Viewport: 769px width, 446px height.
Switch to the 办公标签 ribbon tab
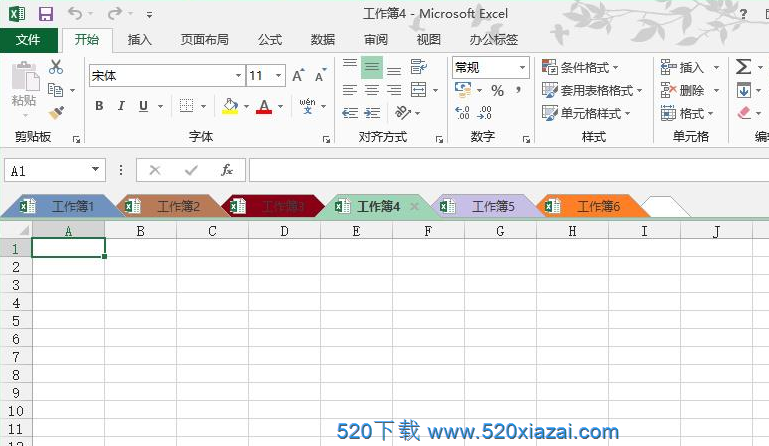click(x=493, y=40)
